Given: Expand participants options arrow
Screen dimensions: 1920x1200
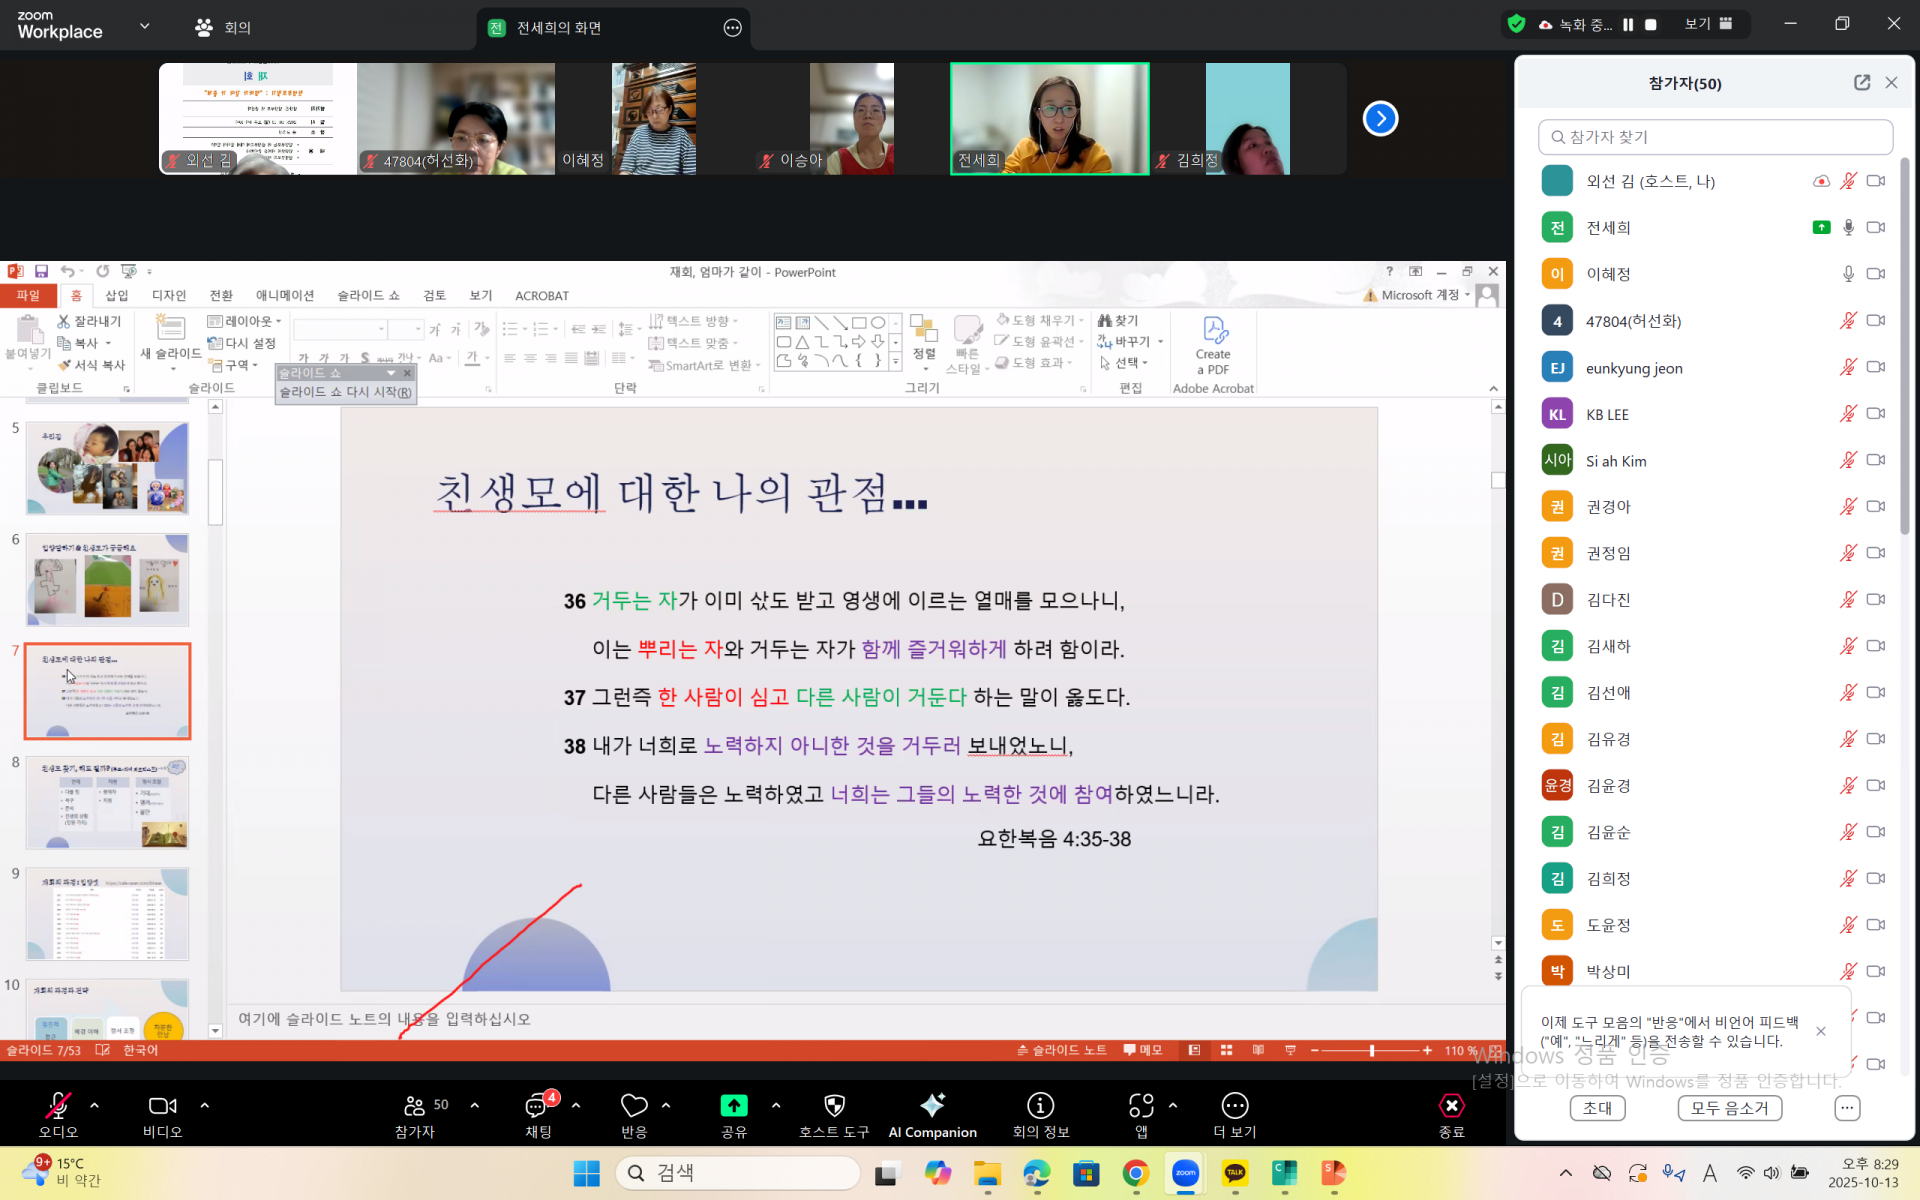Looking at the screenshot, I should (475, 1106).
